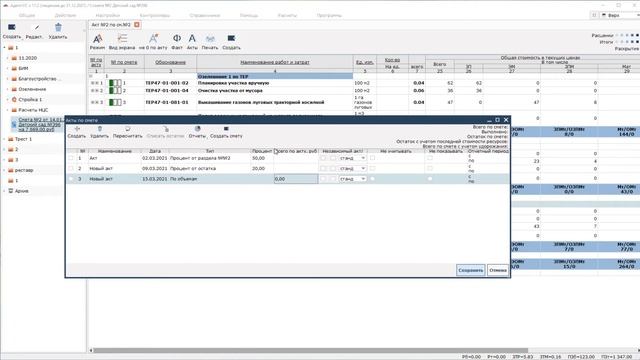Select the 'Расчеты НЦС' folder
The height and width of the screenshot is (360, 640).
[x=33, y=110]
